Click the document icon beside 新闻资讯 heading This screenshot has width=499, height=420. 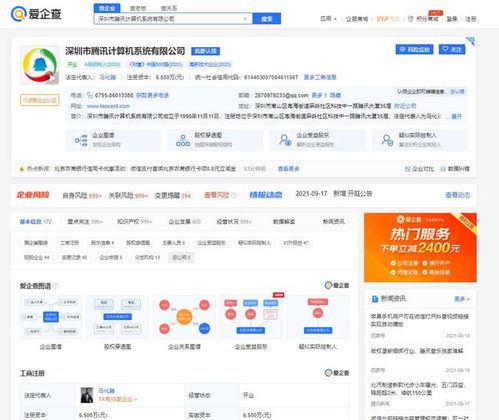[375, 299]
